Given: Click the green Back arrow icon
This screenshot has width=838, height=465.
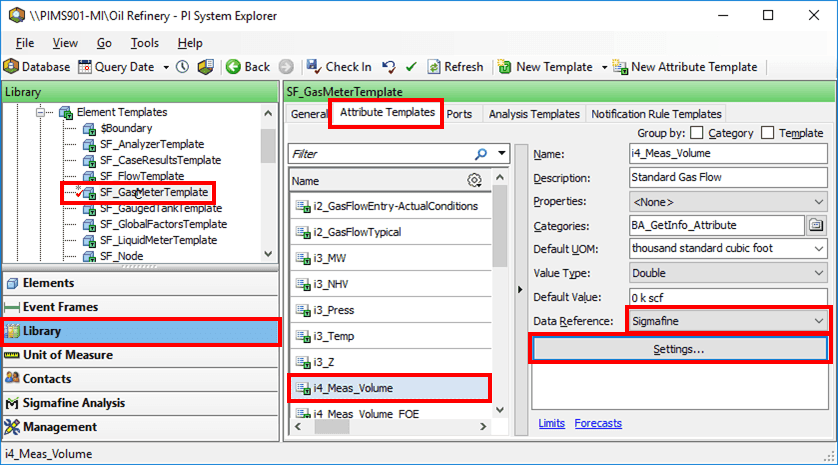Looking at the screenshot, I should [233, 67].
